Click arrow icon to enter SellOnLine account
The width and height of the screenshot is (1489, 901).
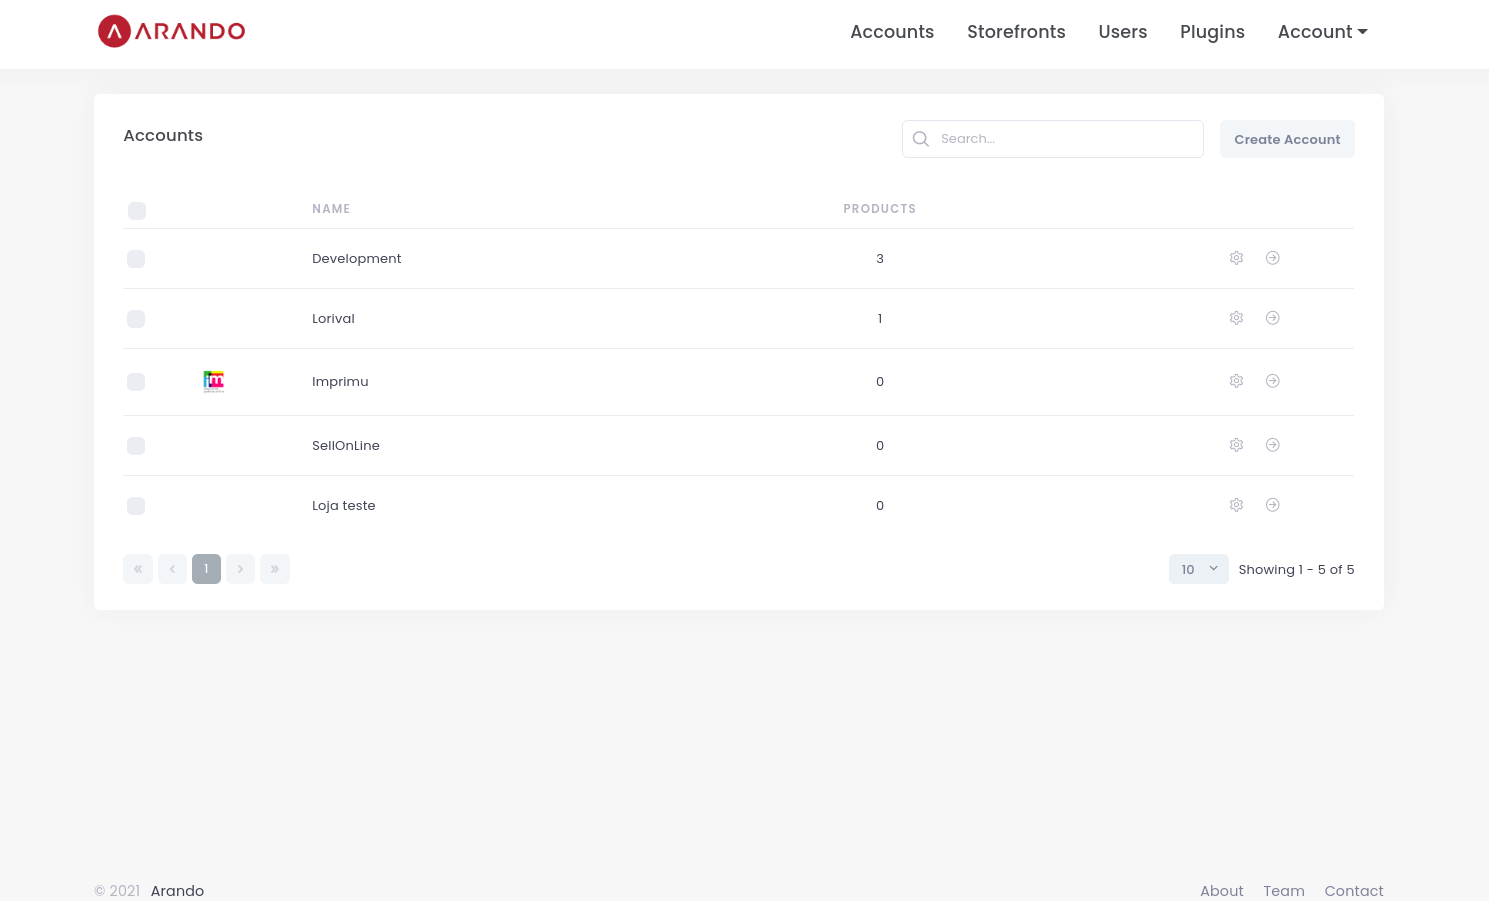1272,445
